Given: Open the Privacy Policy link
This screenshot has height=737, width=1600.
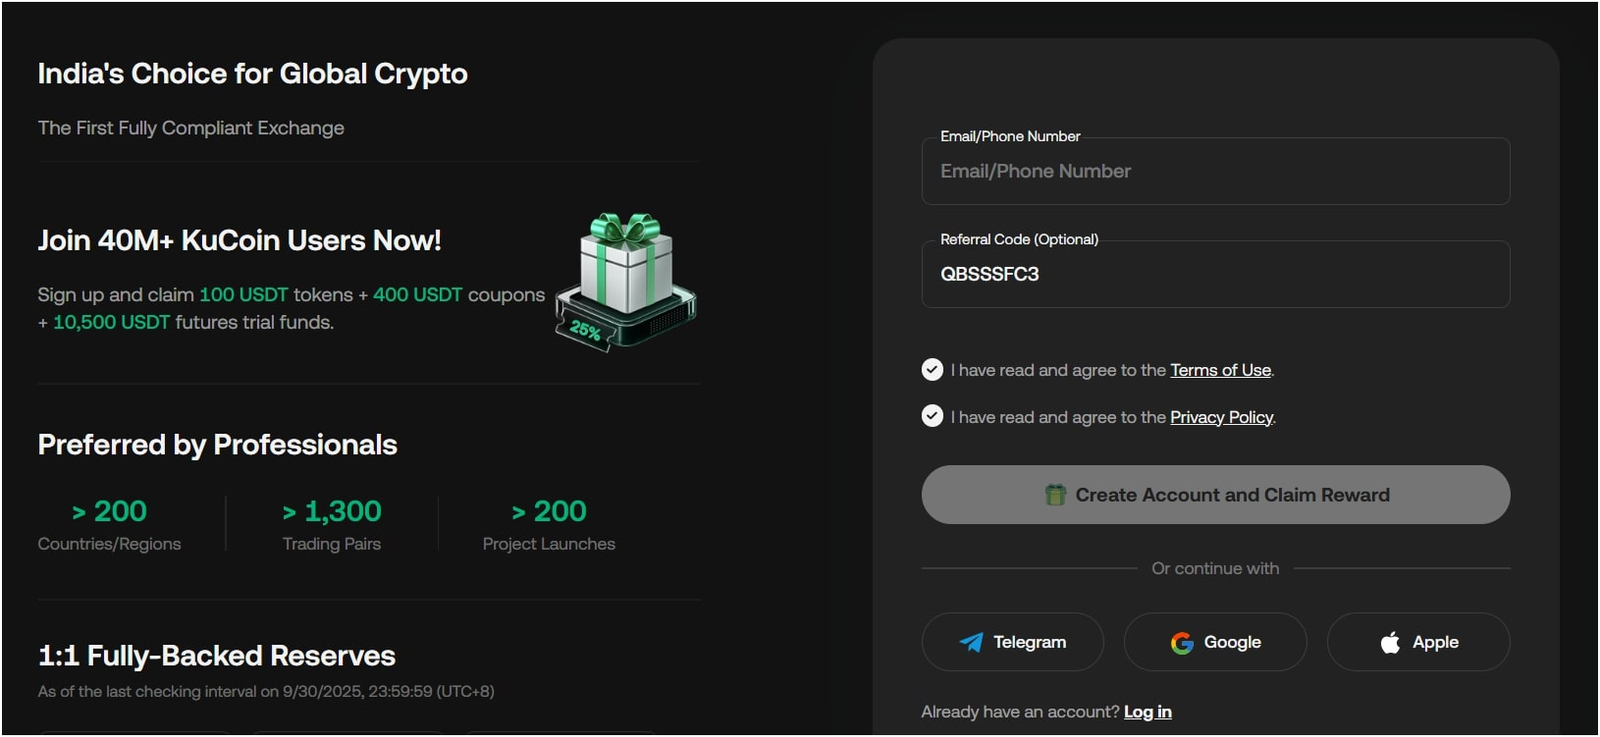Looking at the screenshot, I should 1221,417.
